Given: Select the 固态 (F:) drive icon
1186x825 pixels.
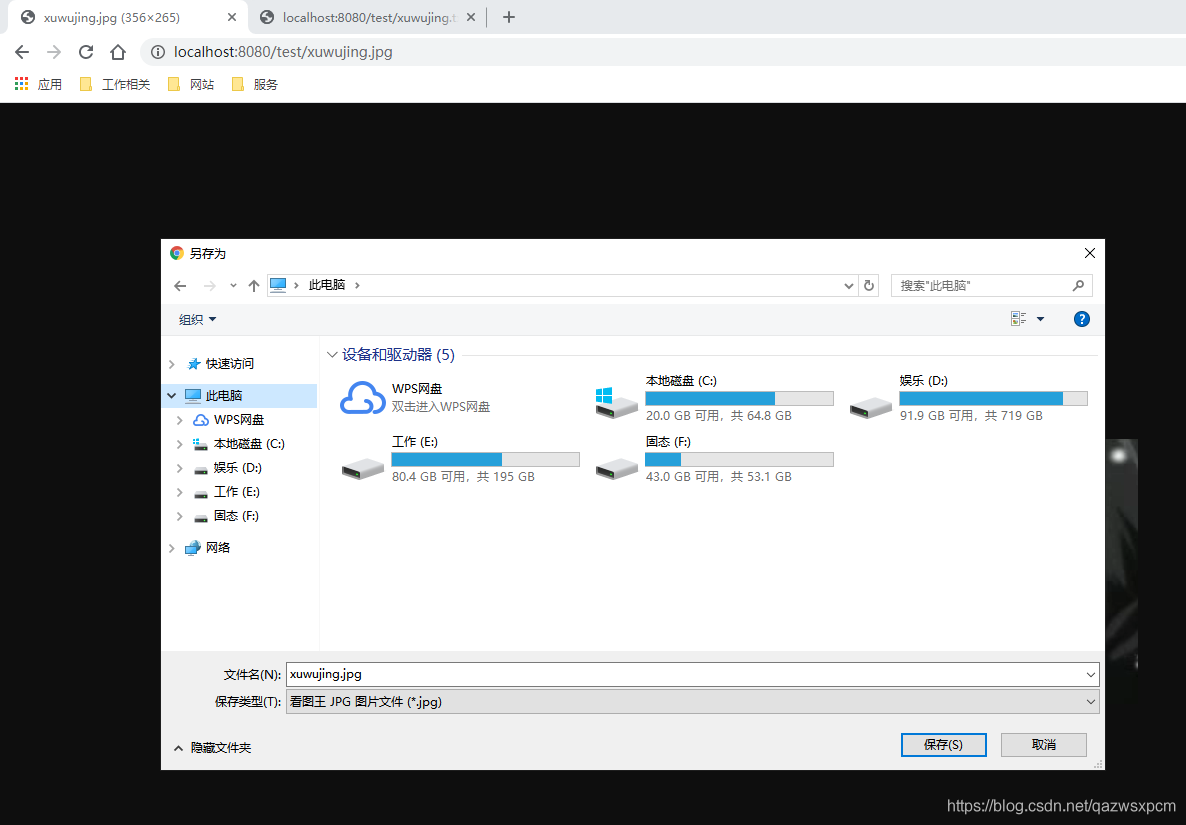Looking at the screenshot, I should 616,467.
